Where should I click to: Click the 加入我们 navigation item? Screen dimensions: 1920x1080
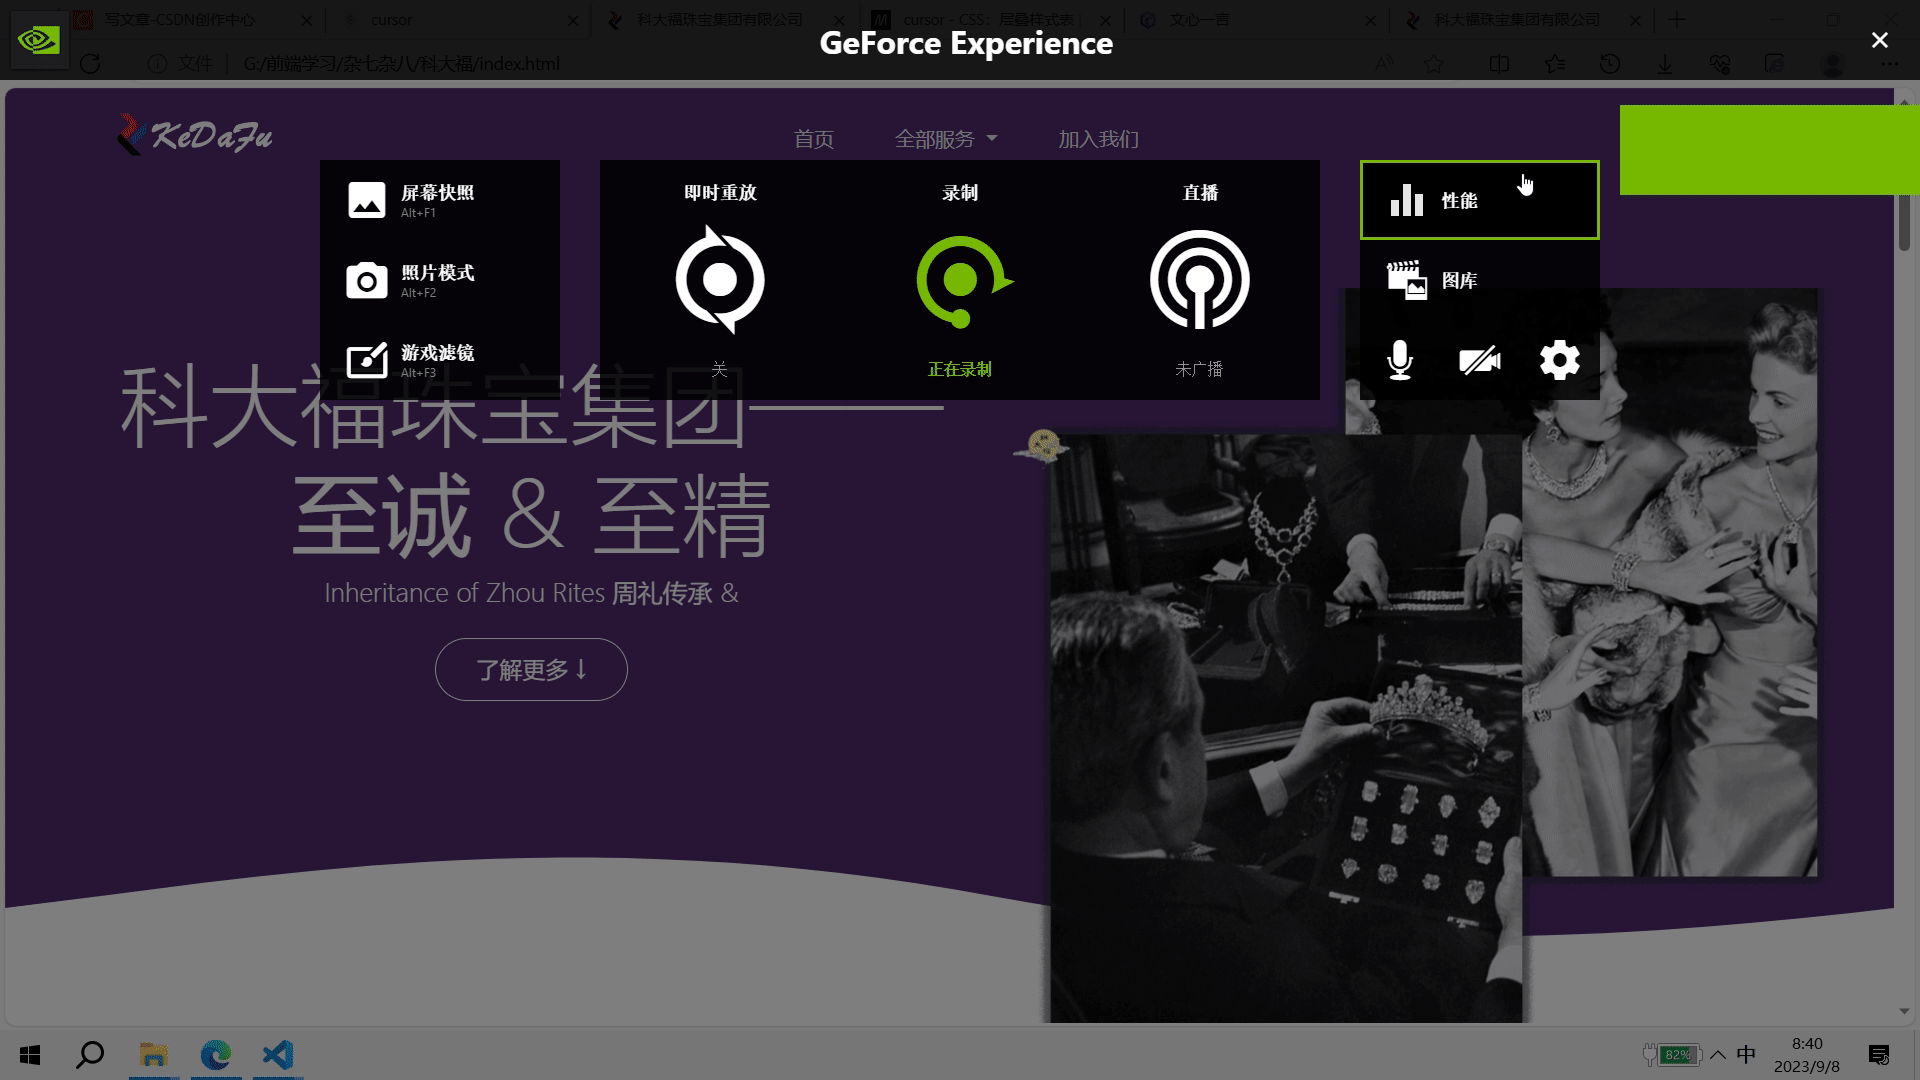[x=1098, y=139]
